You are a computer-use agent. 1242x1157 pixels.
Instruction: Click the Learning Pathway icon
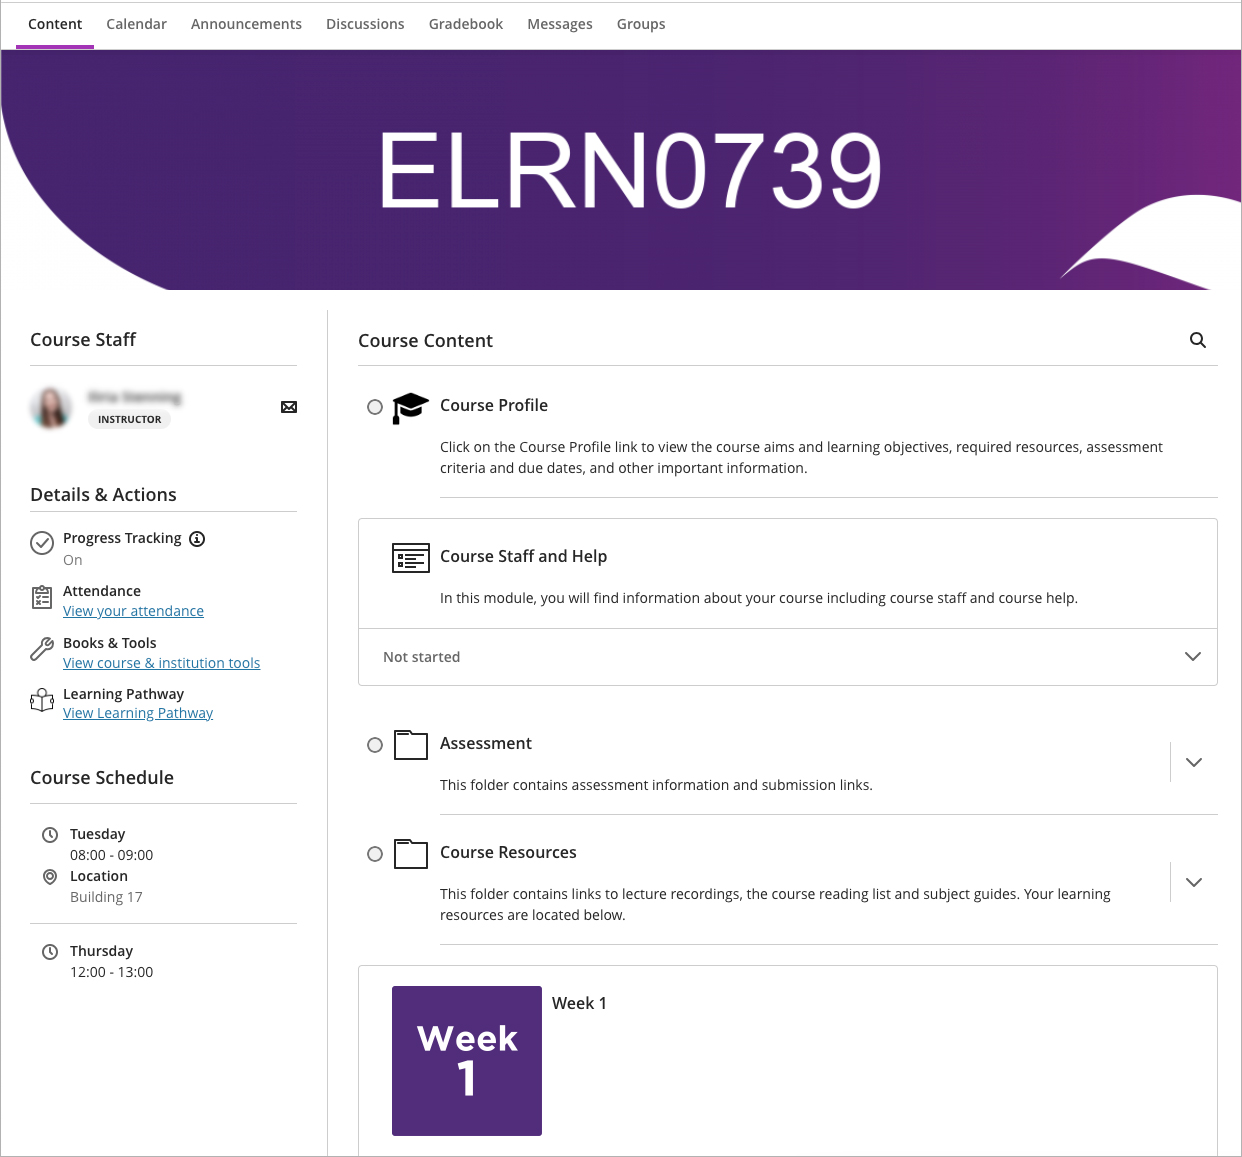click(42, 700)
